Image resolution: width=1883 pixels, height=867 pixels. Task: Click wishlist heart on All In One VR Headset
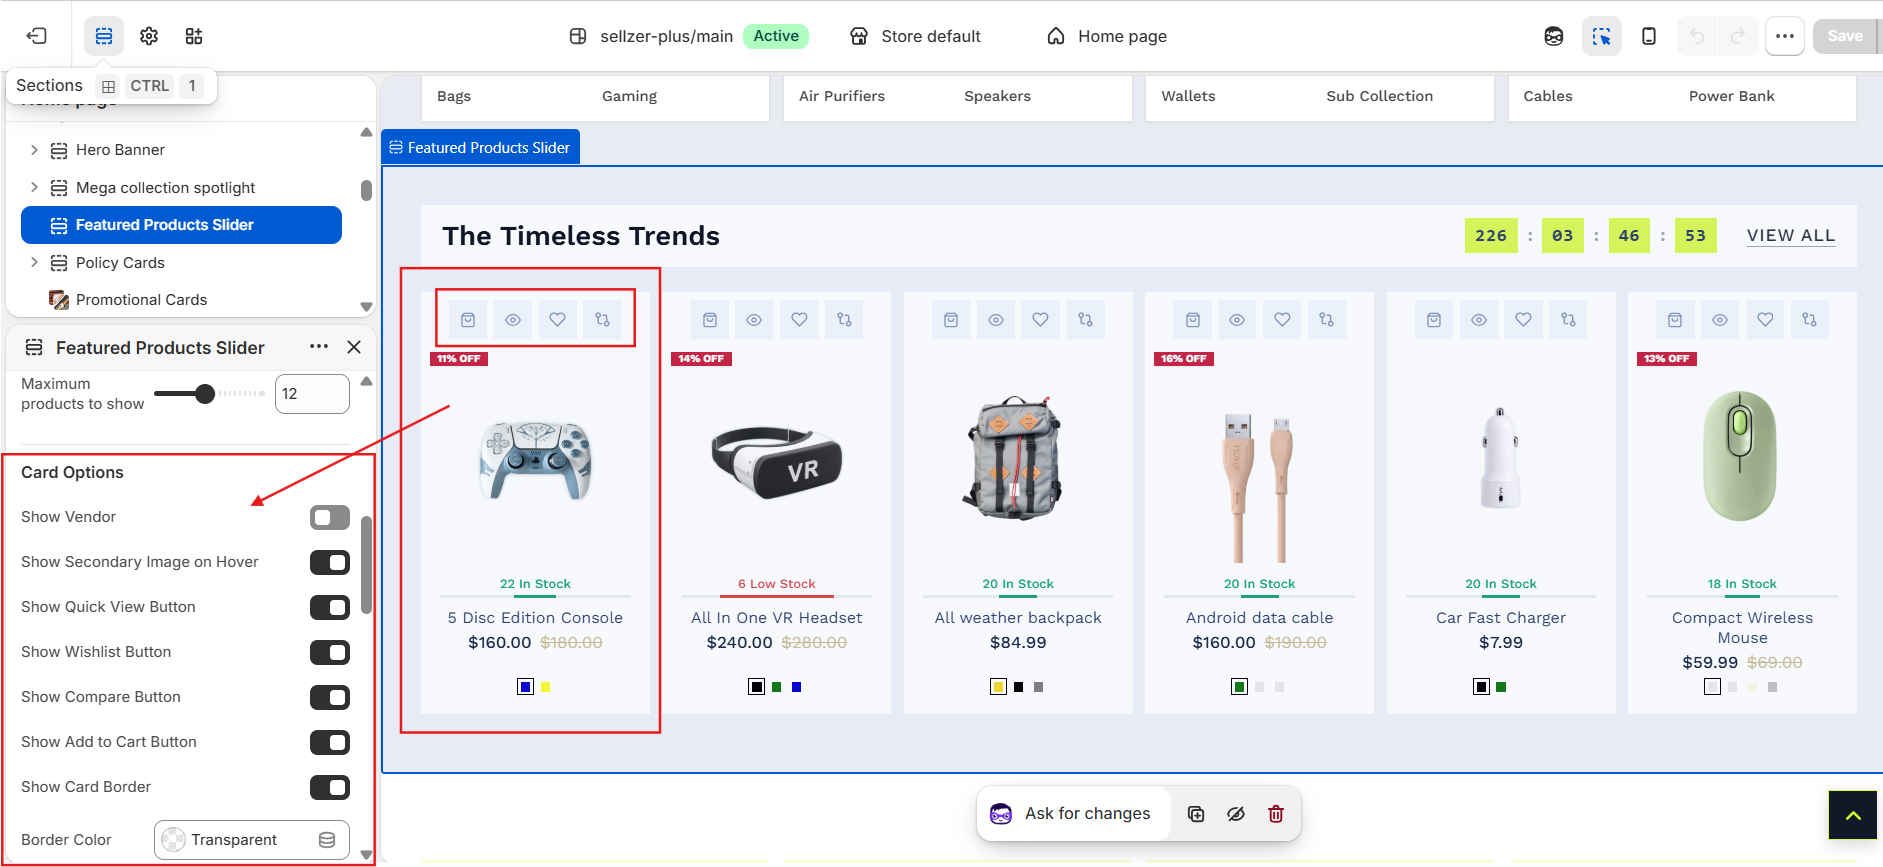(800, 320)
